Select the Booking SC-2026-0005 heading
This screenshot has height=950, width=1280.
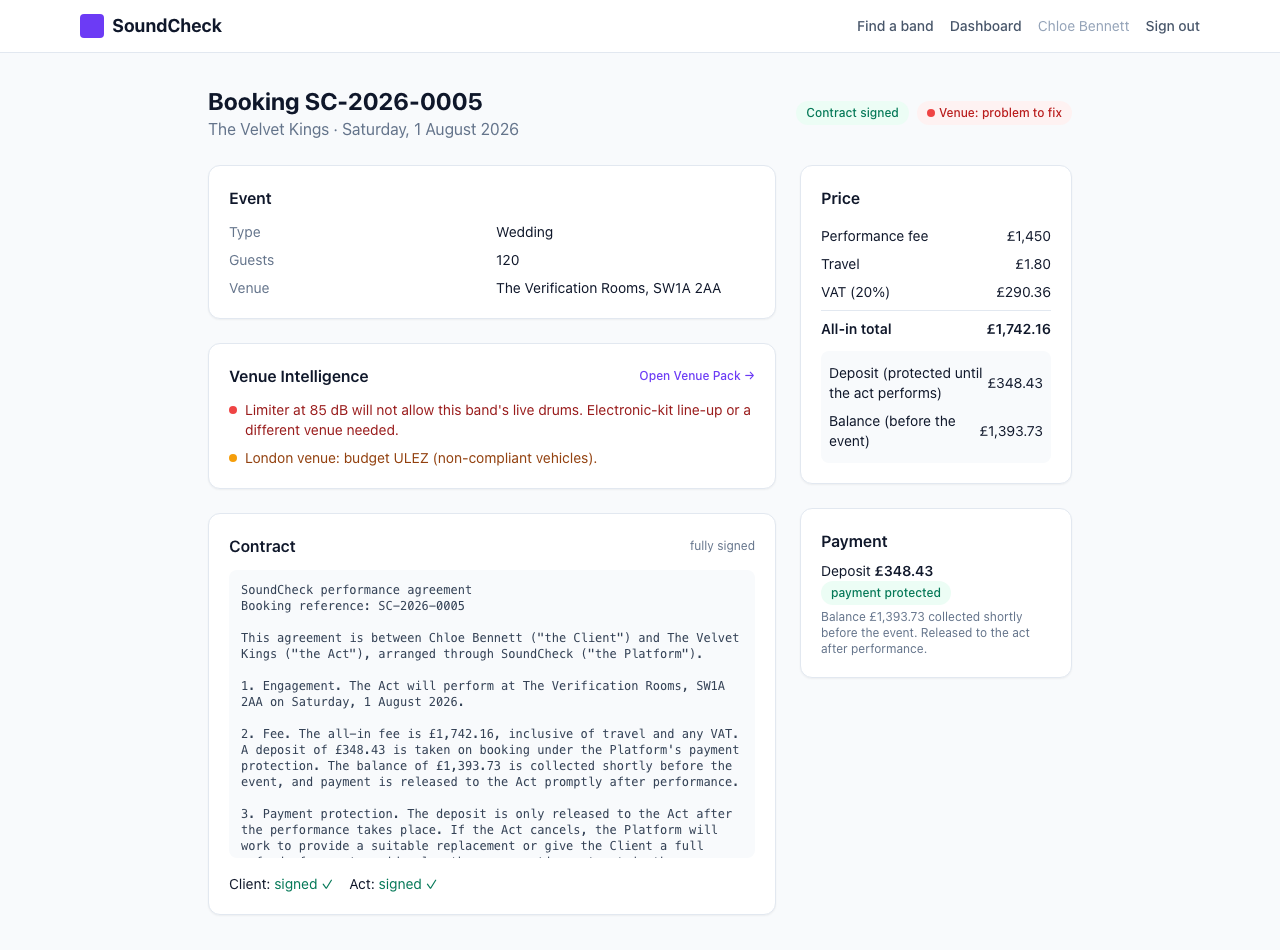345,102
